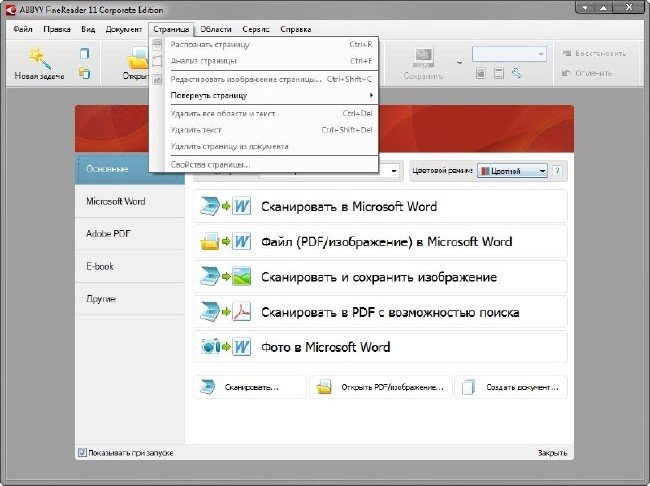Image resolution: width=650 pixels, height=486 pixels.
Task: Click the PDF file to Word icon
Action: point(226,241)
